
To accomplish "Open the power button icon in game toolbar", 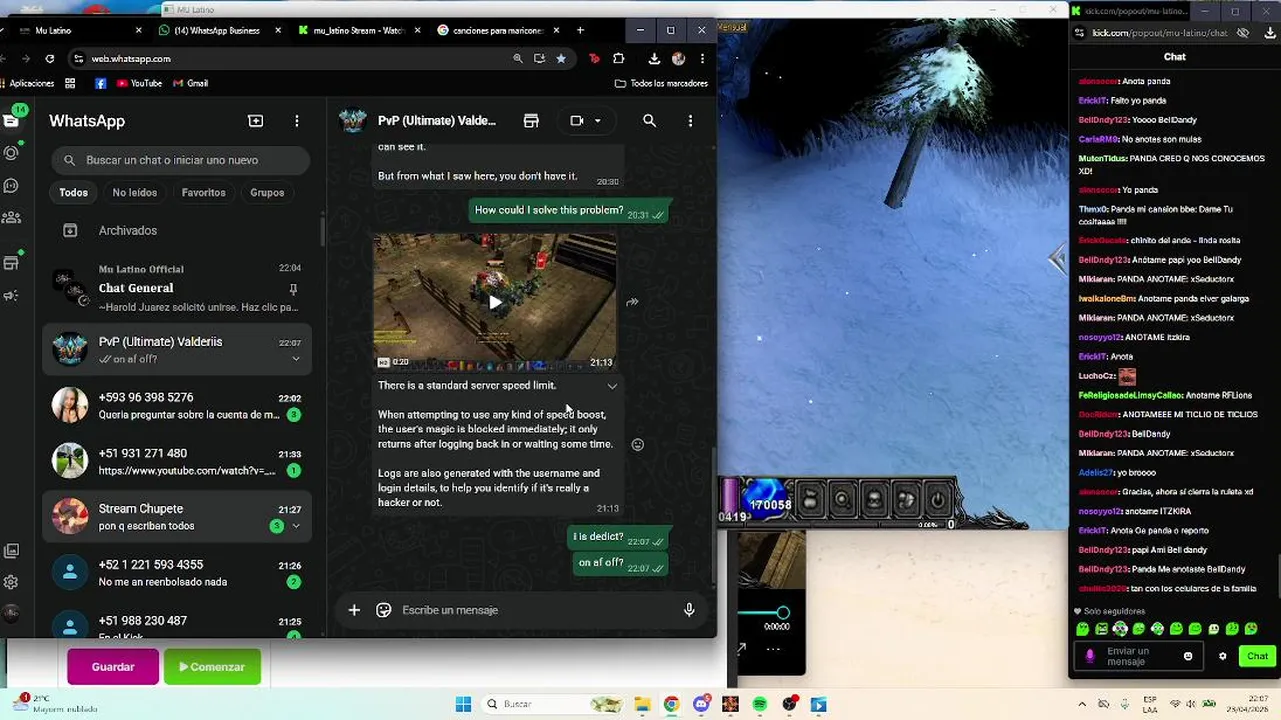I will pos(938,499).
